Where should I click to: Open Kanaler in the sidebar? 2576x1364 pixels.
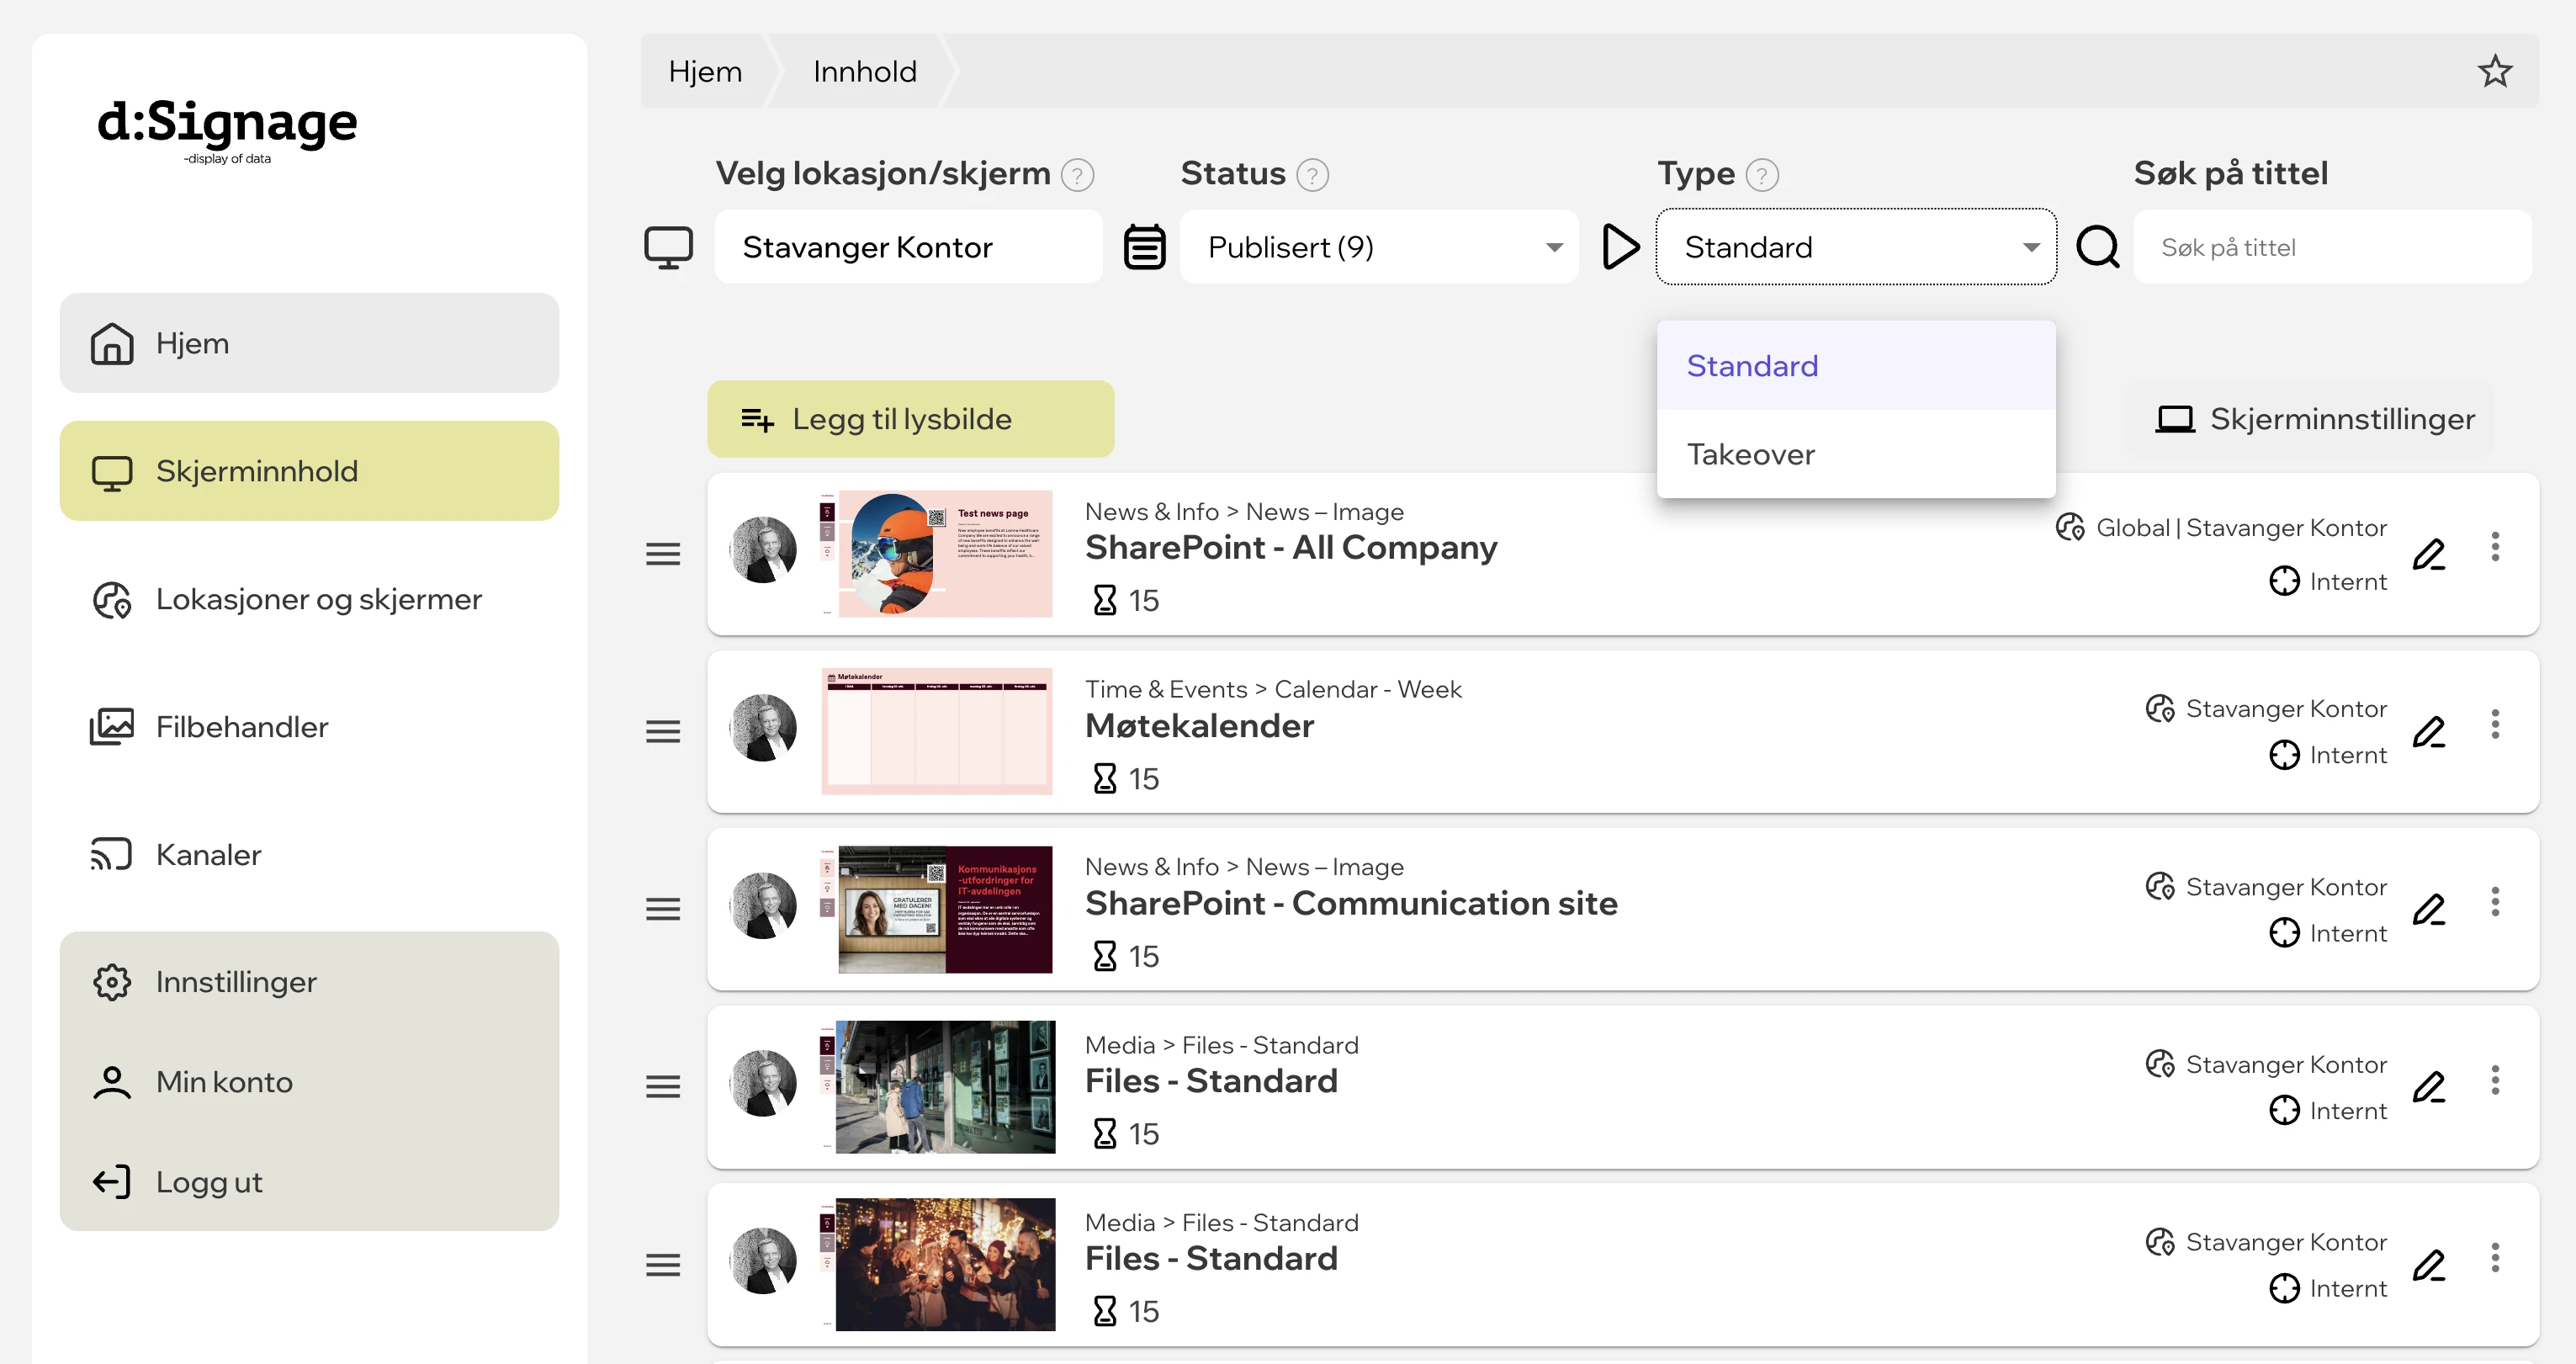pyautogui.click(x=309, y=855)
